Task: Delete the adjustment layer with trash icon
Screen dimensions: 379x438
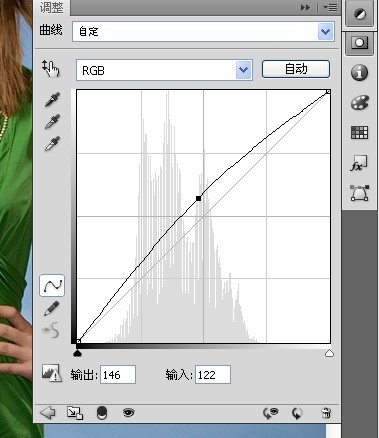Action: (326, 413)
